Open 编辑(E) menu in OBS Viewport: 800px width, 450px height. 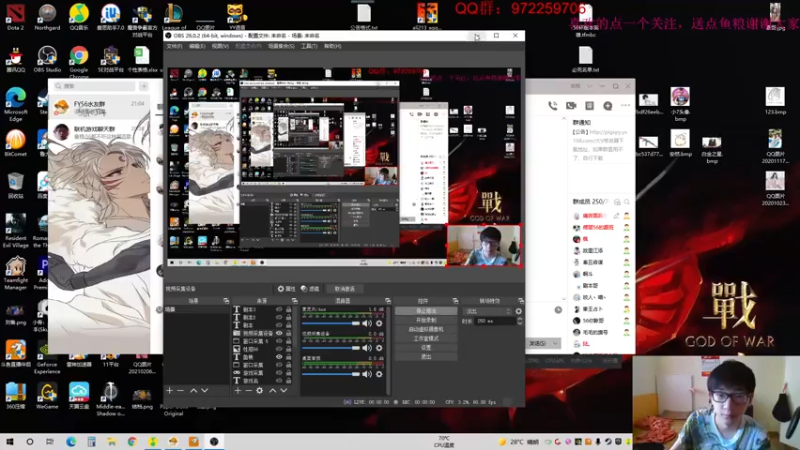coord(197,46)
